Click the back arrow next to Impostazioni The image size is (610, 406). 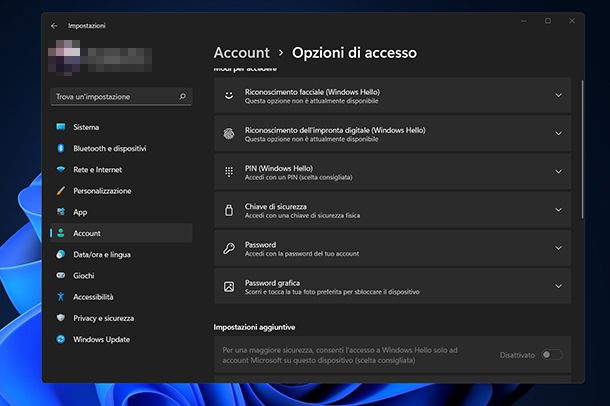54,26
